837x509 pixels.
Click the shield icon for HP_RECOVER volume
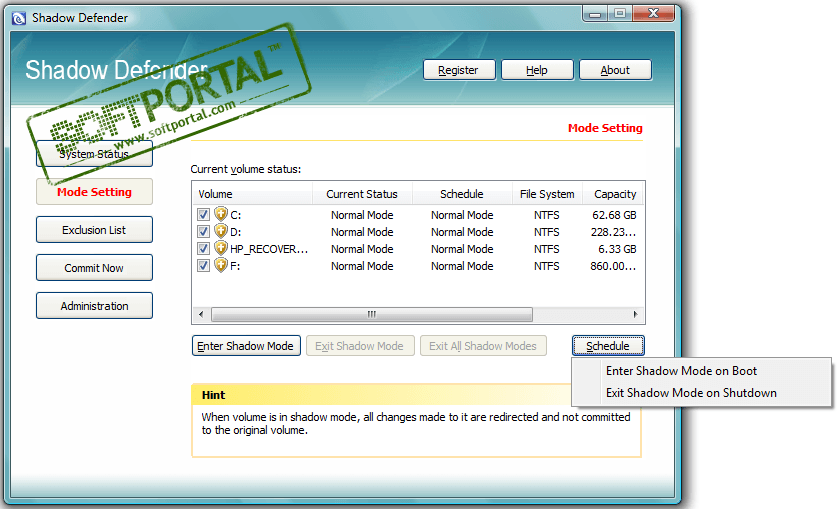[x=221, y=249]
